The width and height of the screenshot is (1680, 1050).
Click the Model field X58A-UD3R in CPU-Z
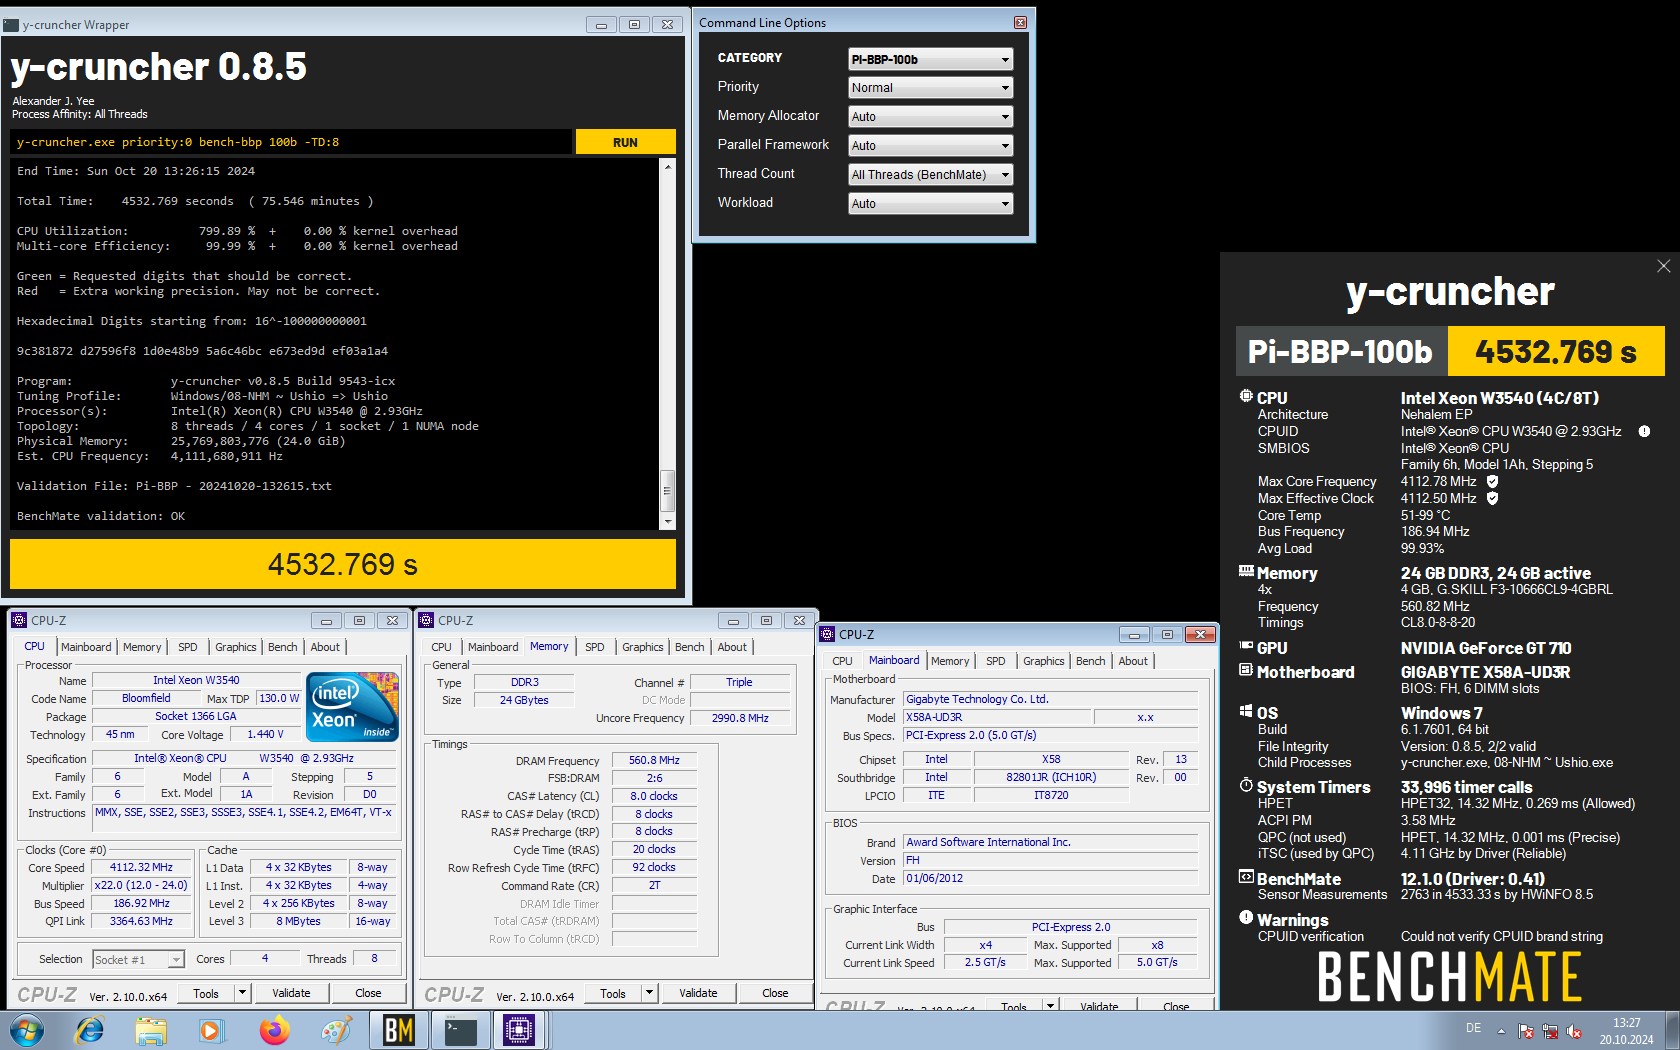tap(995, 717)
